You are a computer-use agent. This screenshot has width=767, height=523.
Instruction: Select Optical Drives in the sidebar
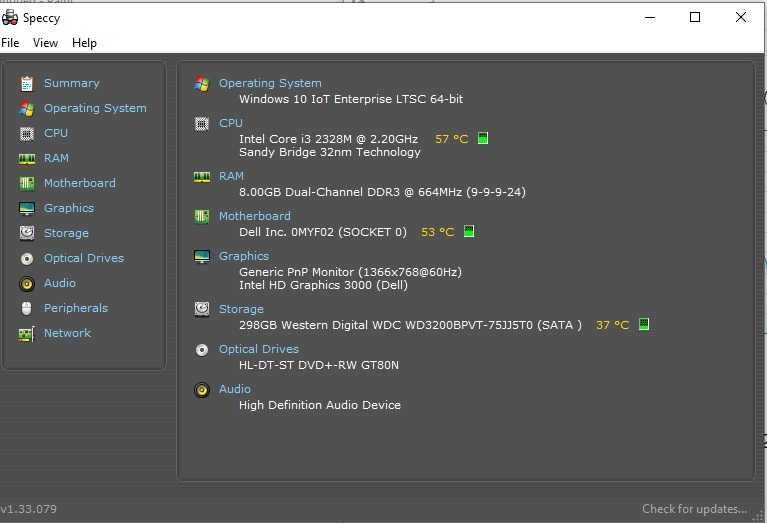[x=84, y=258]
